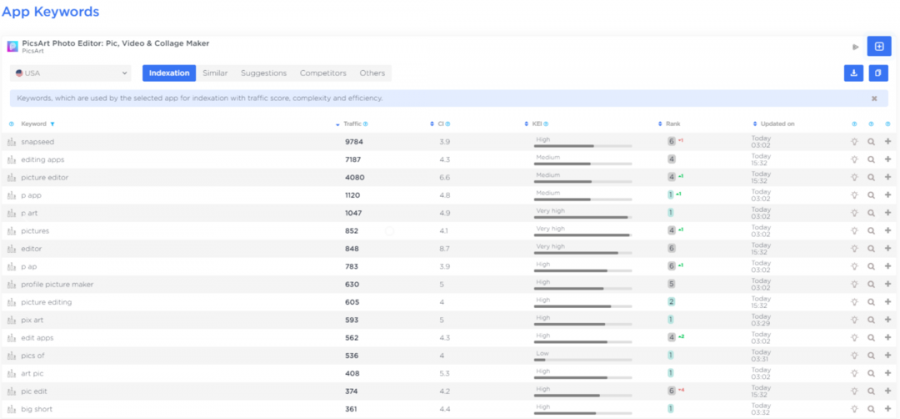Click rank badge 2 in picture editing row
Image resolution: width=900 pixels, height=419 pixels.
[672, 302]
